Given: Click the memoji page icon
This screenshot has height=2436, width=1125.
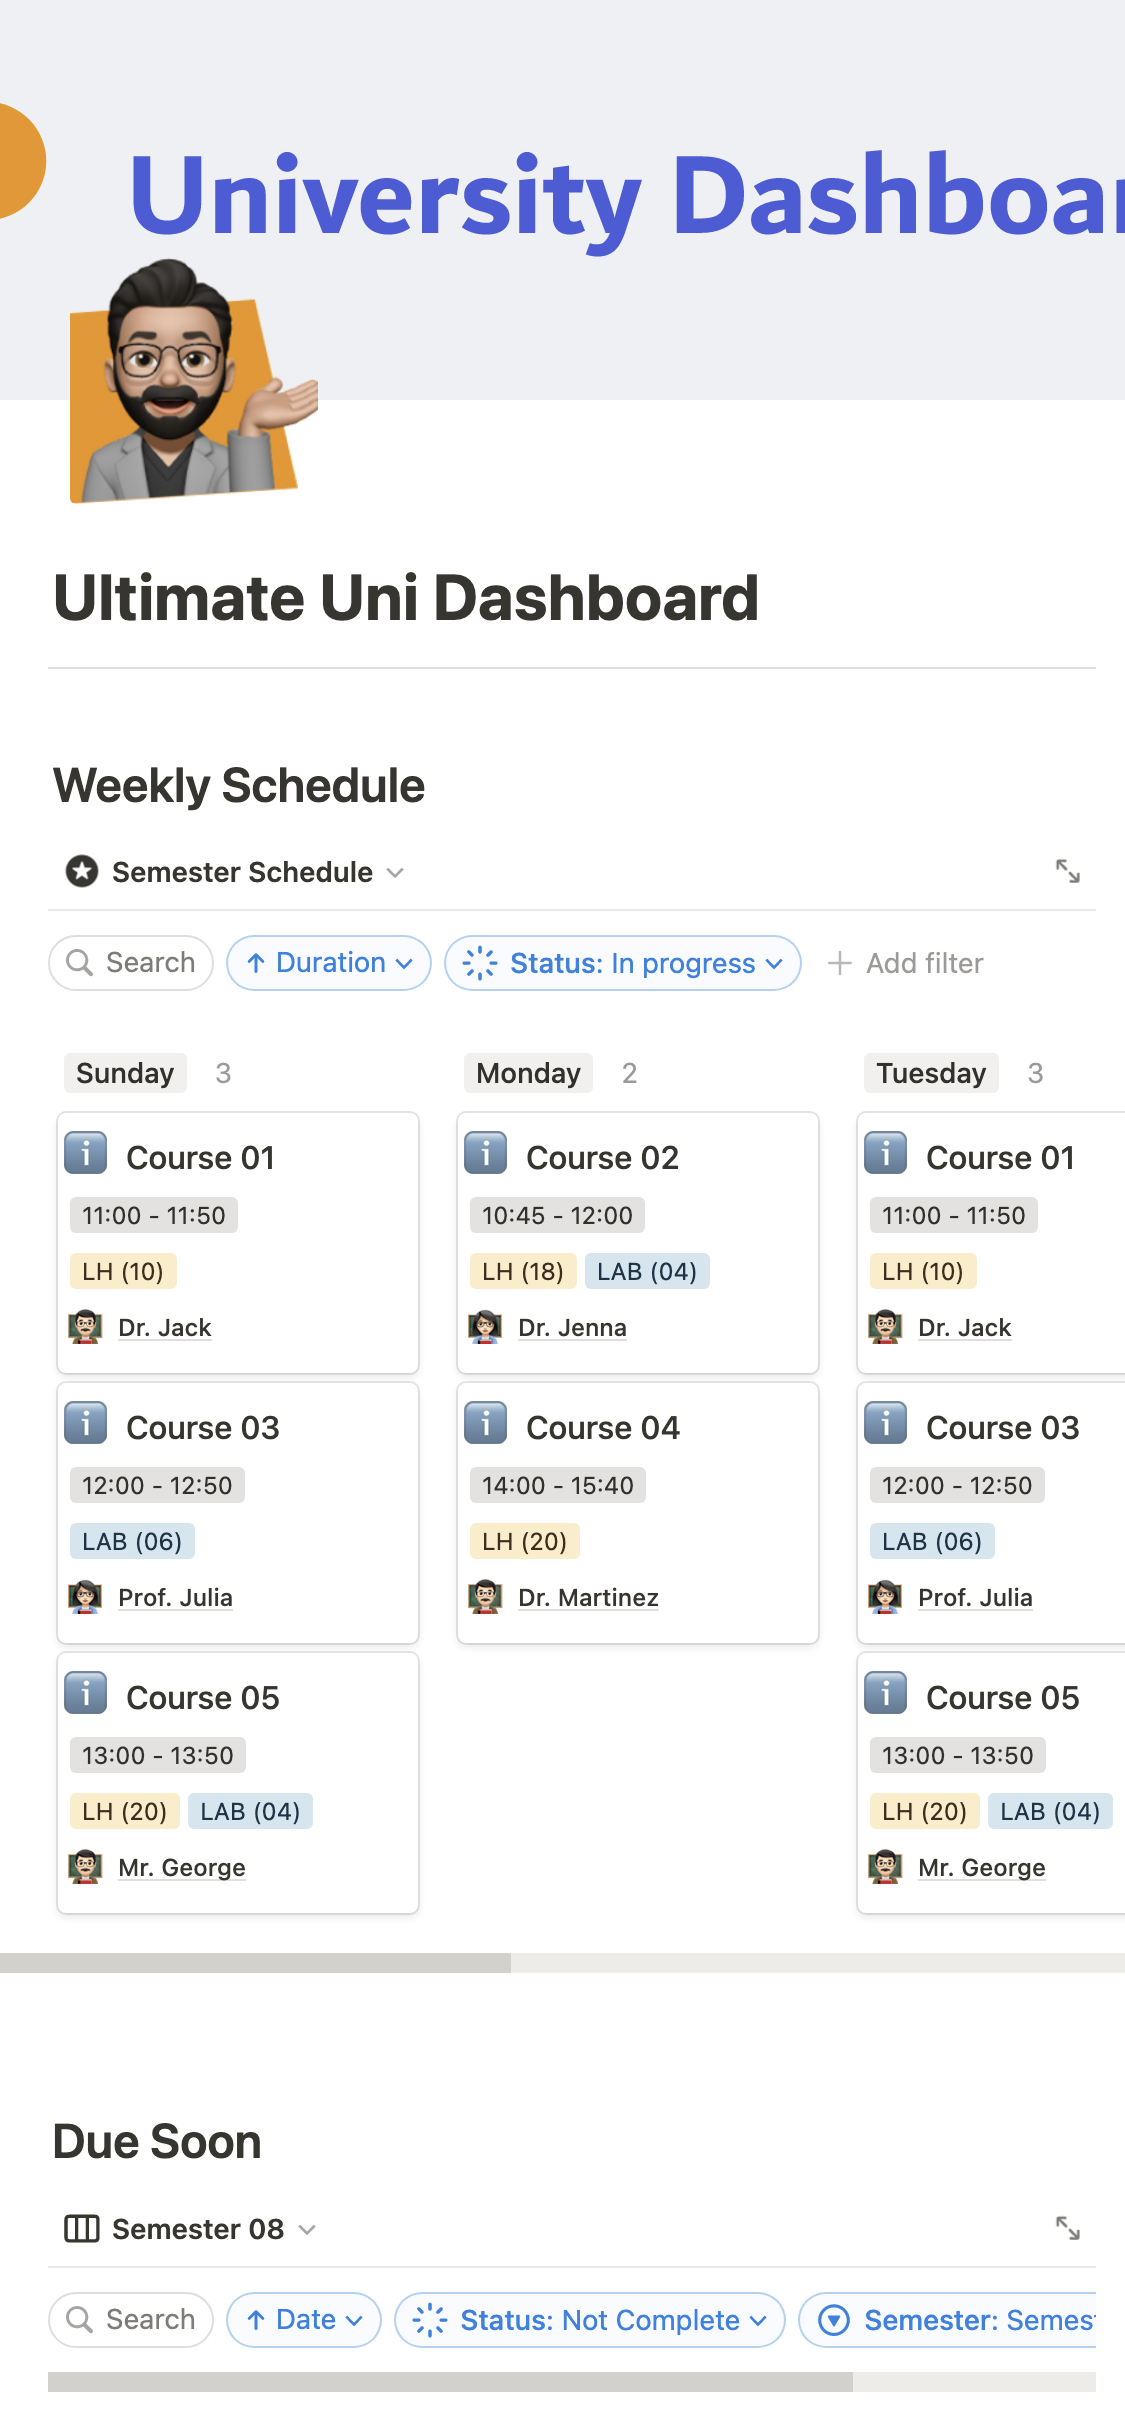Looking at the screenshot, I should point(190,385).
